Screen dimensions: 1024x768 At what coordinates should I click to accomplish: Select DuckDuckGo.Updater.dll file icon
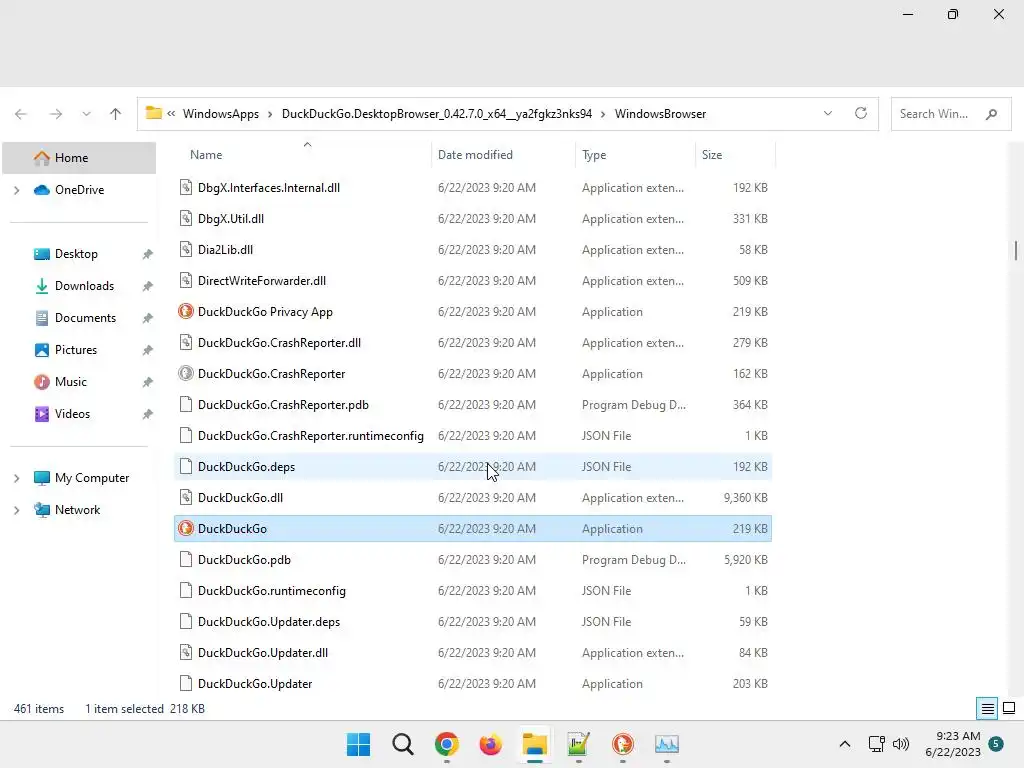(x=186, y=652)
